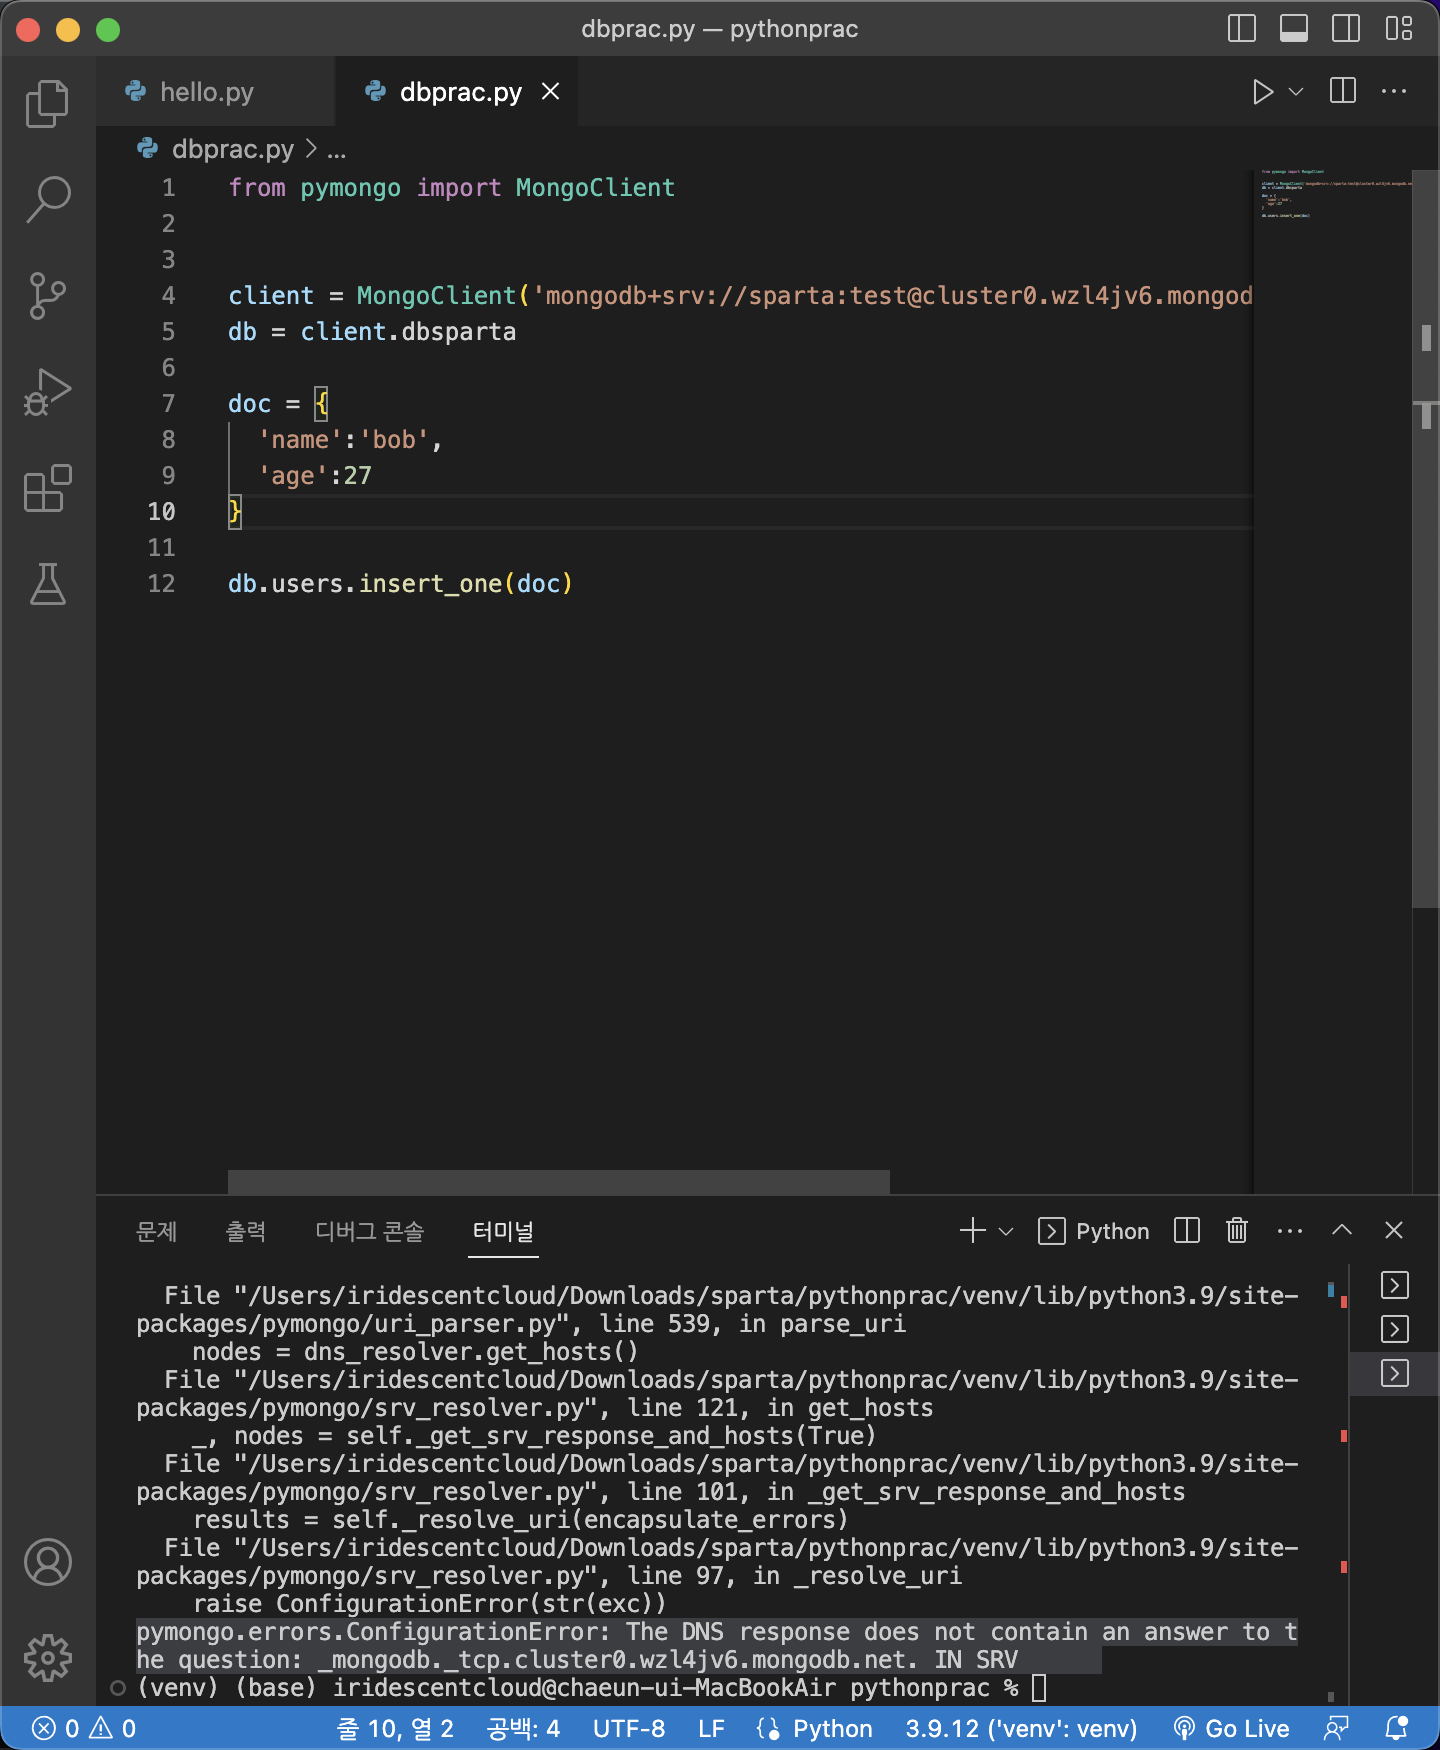Click the editor vertical scrollbar slider
Image resolution: width=1440 pixels, height=1750 pixels.
point(1425,539)
